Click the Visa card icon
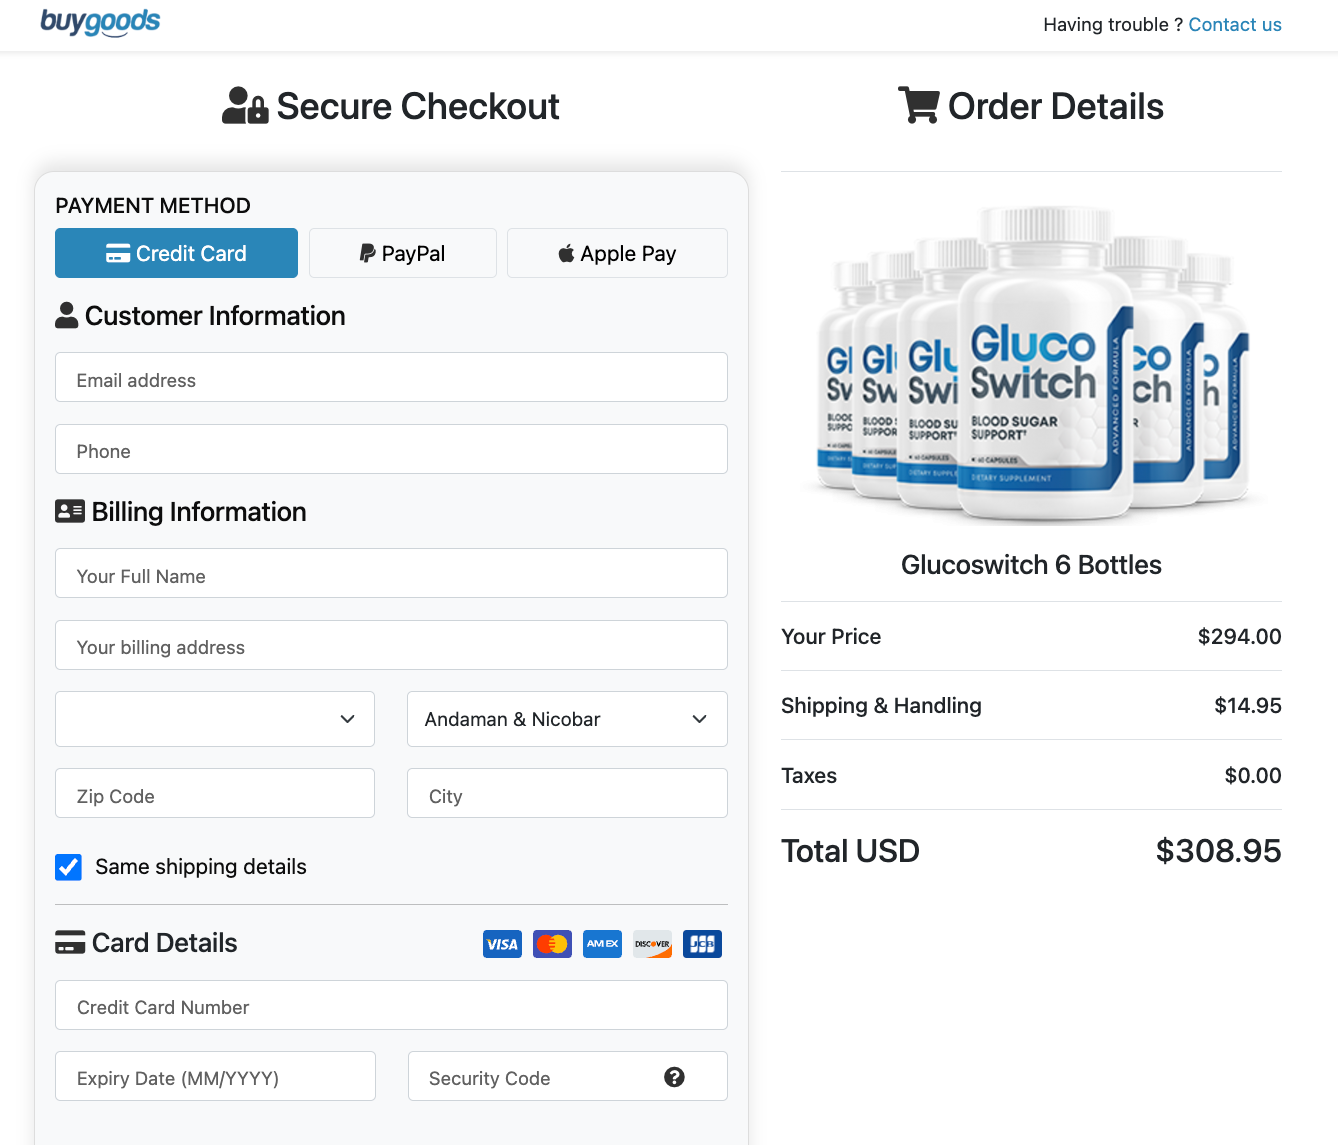Screen dimensions: 1338x1145 pyautogui.click(x=502, y=944)
